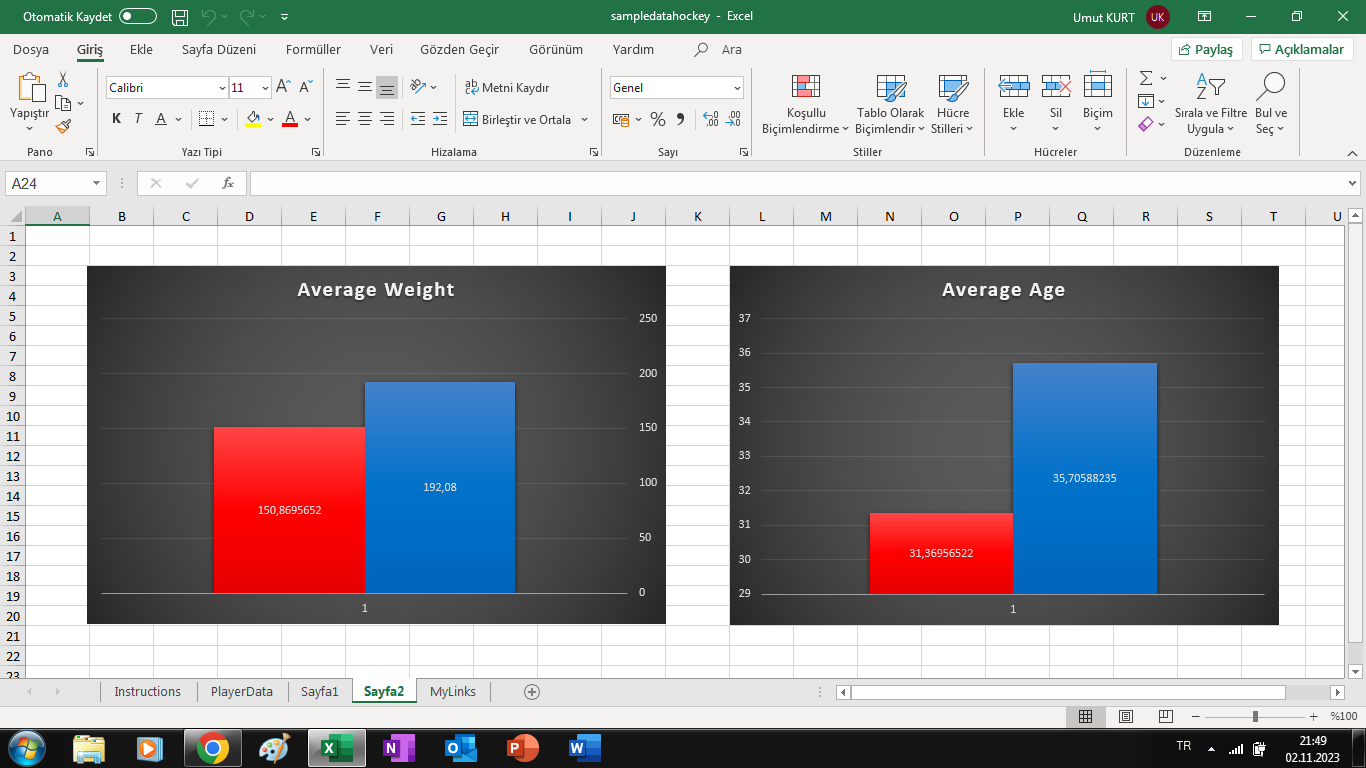Click the Format Painter brush icon
The image size is (1366, 768).
[63, 127]
